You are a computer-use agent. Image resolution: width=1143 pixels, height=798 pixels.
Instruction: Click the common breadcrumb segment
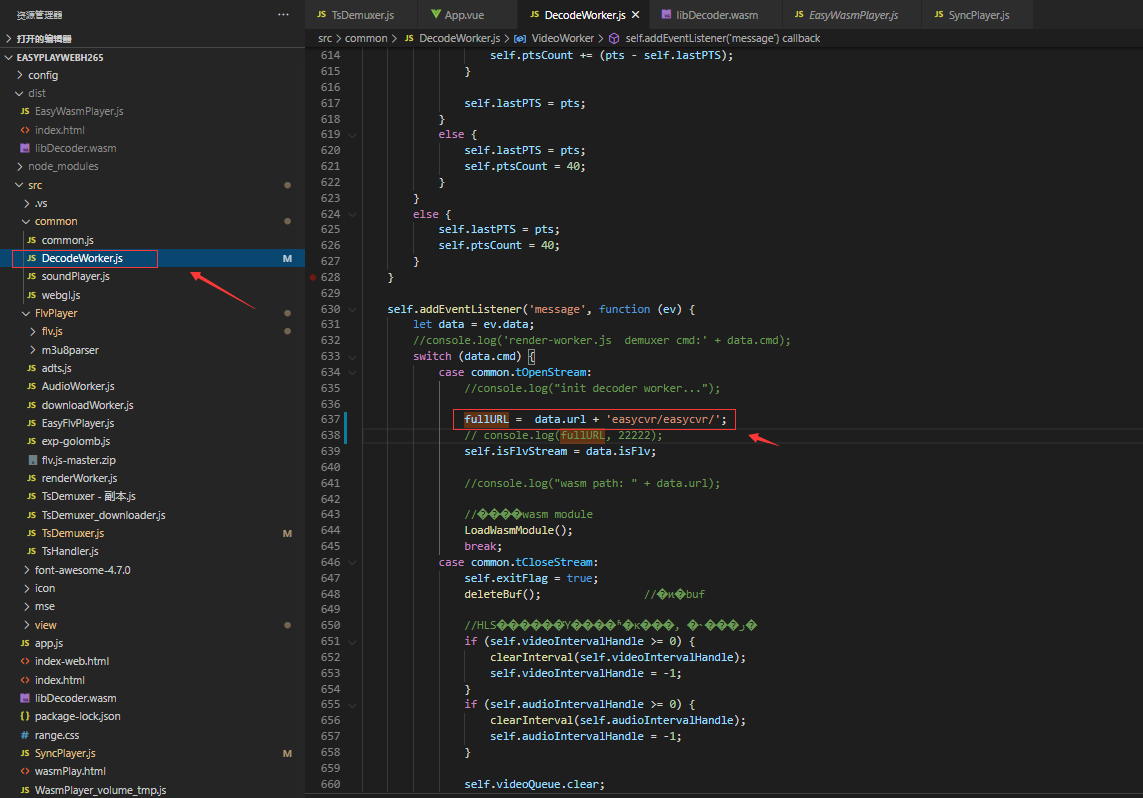point(366,39)
